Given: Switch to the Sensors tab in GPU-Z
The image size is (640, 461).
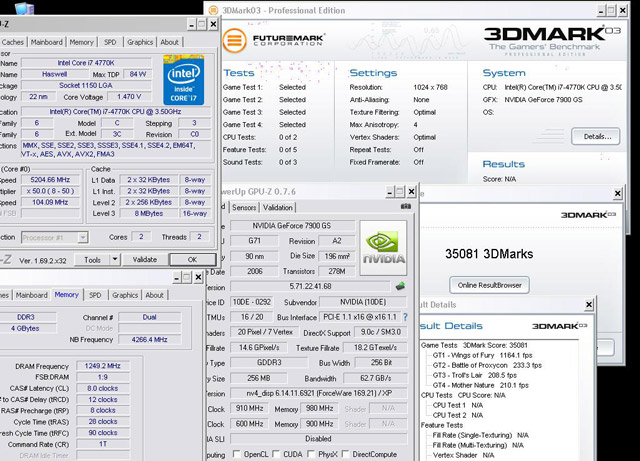Looking at the screenshot, I should (244, 207).
